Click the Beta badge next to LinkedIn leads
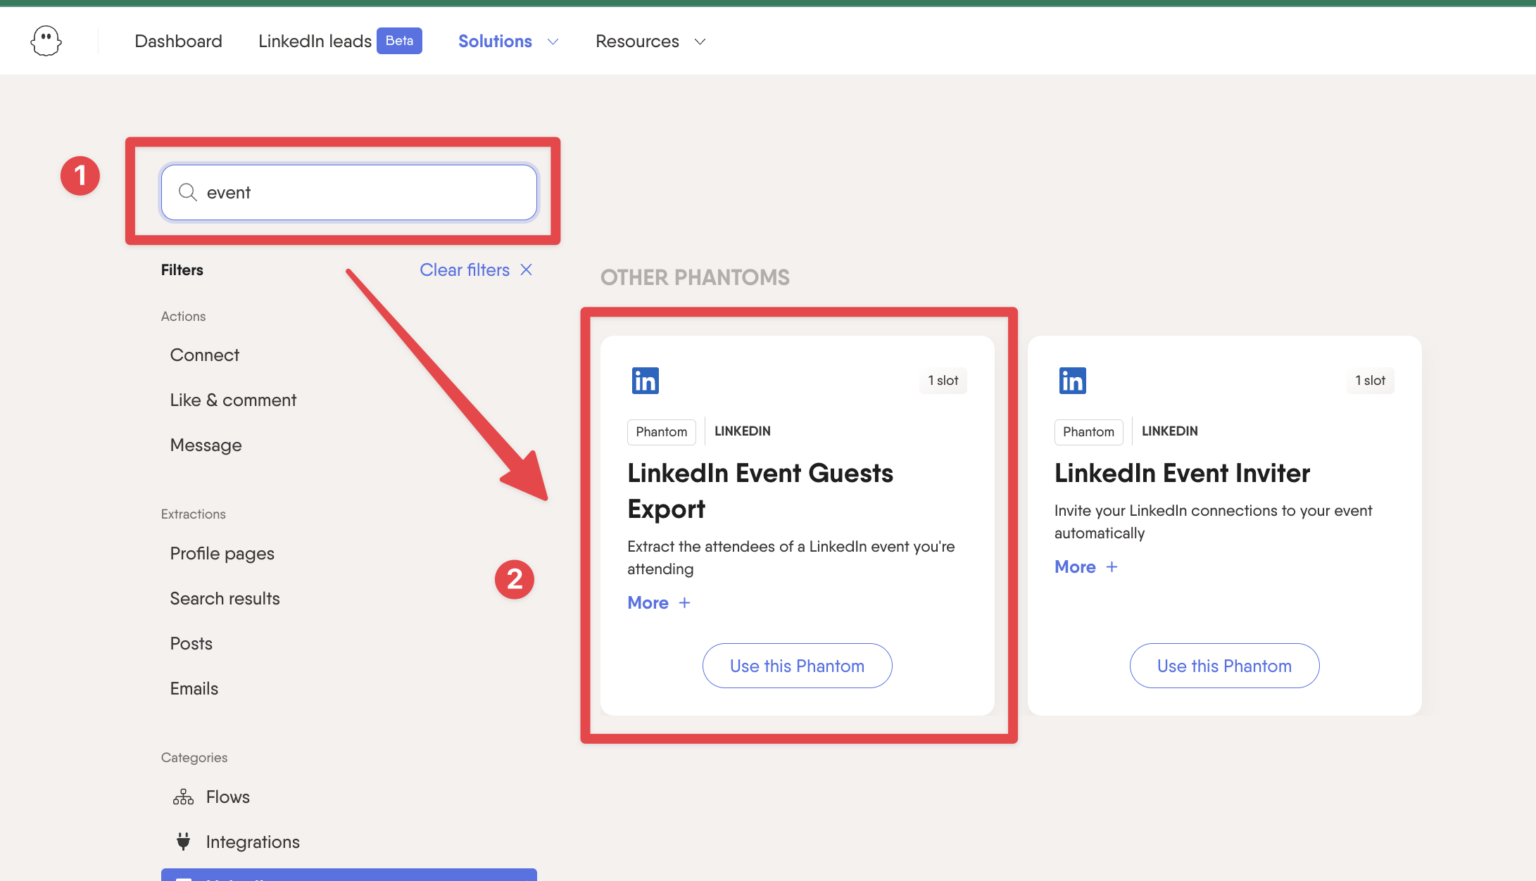Screen dimensions: 1536x881 [x=399, y=40]
